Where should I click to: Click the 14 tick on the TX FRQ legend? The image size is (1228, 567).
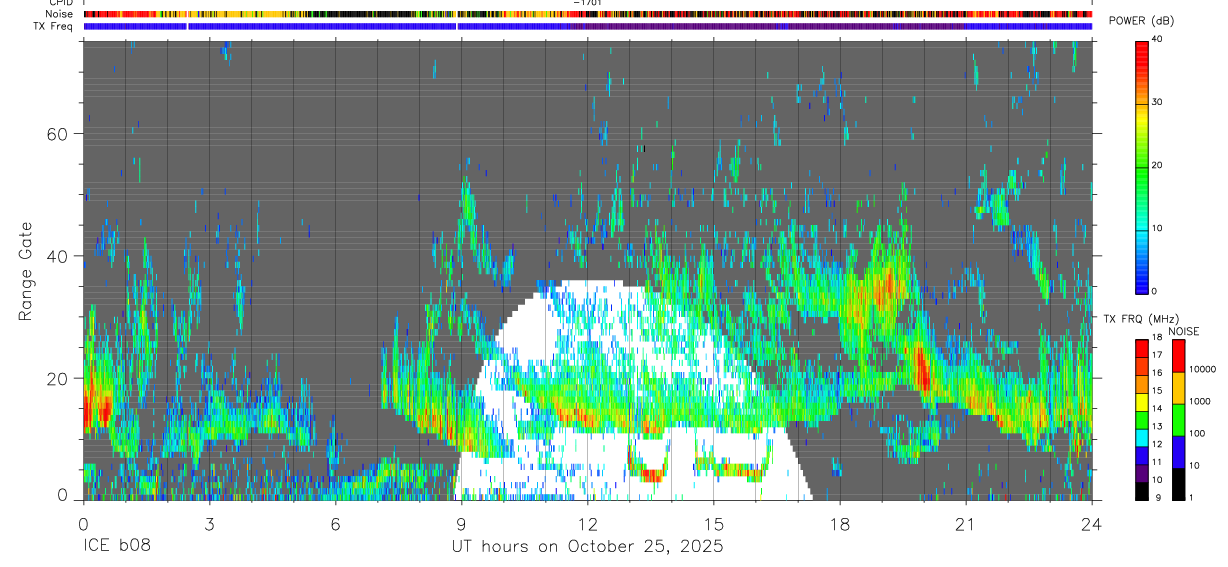1157,409
